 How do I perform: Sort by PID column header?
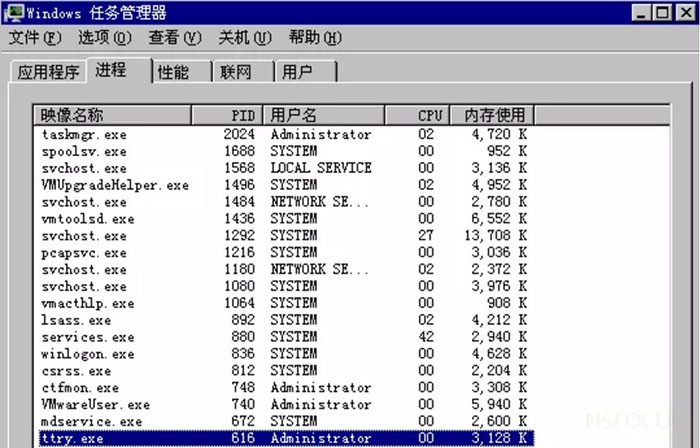(x=227, y=115)
